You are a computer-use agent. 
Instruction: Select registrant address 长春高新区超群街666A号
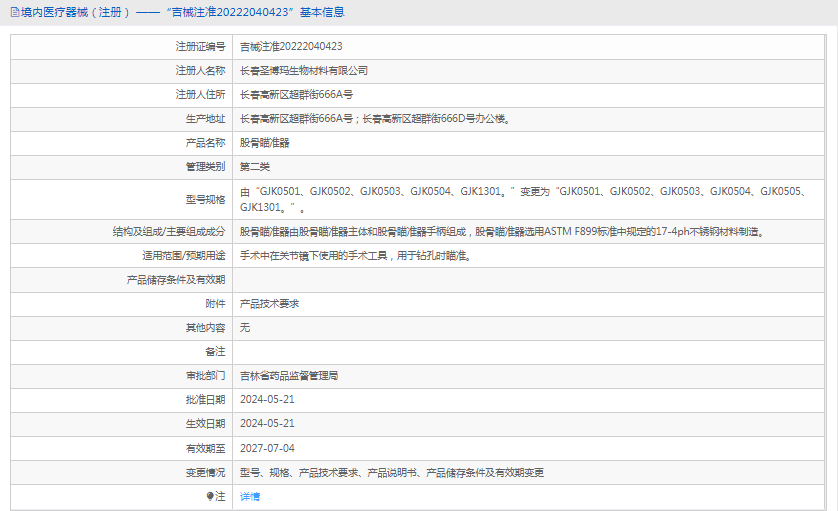297,95
